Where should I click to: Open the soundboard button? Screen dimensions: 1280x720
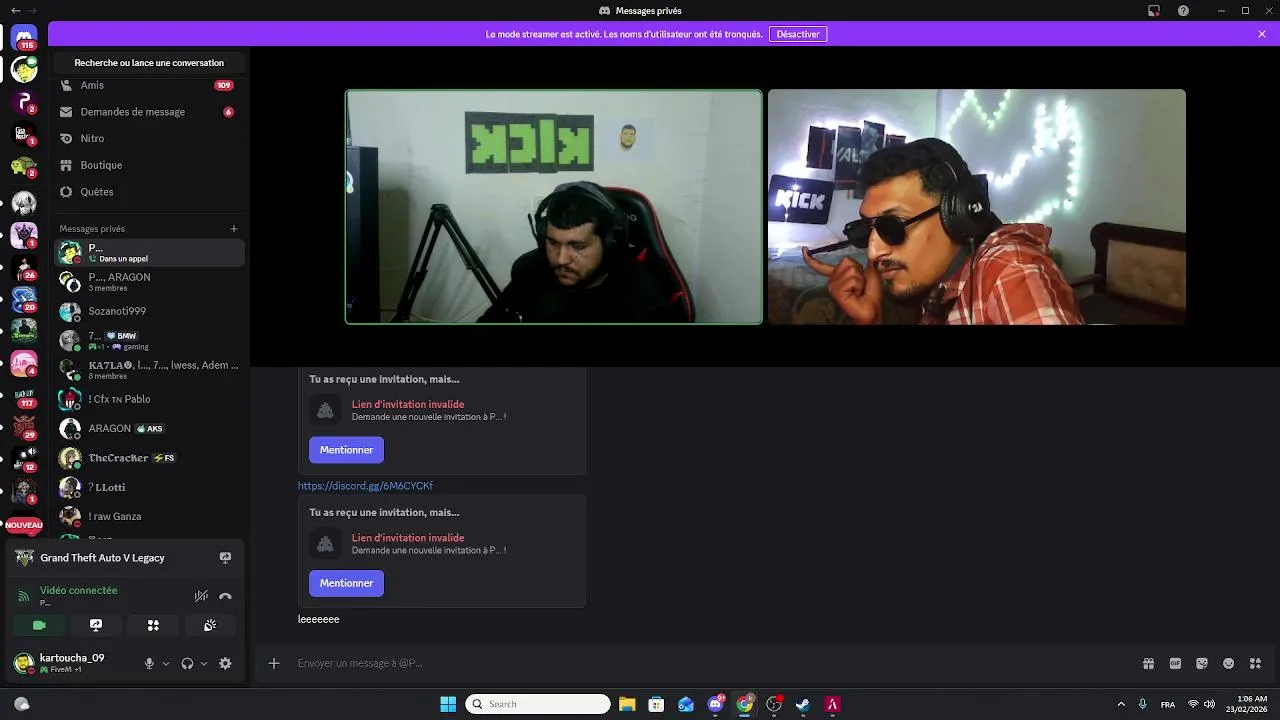pyautogui.click(x=210, y=625)
